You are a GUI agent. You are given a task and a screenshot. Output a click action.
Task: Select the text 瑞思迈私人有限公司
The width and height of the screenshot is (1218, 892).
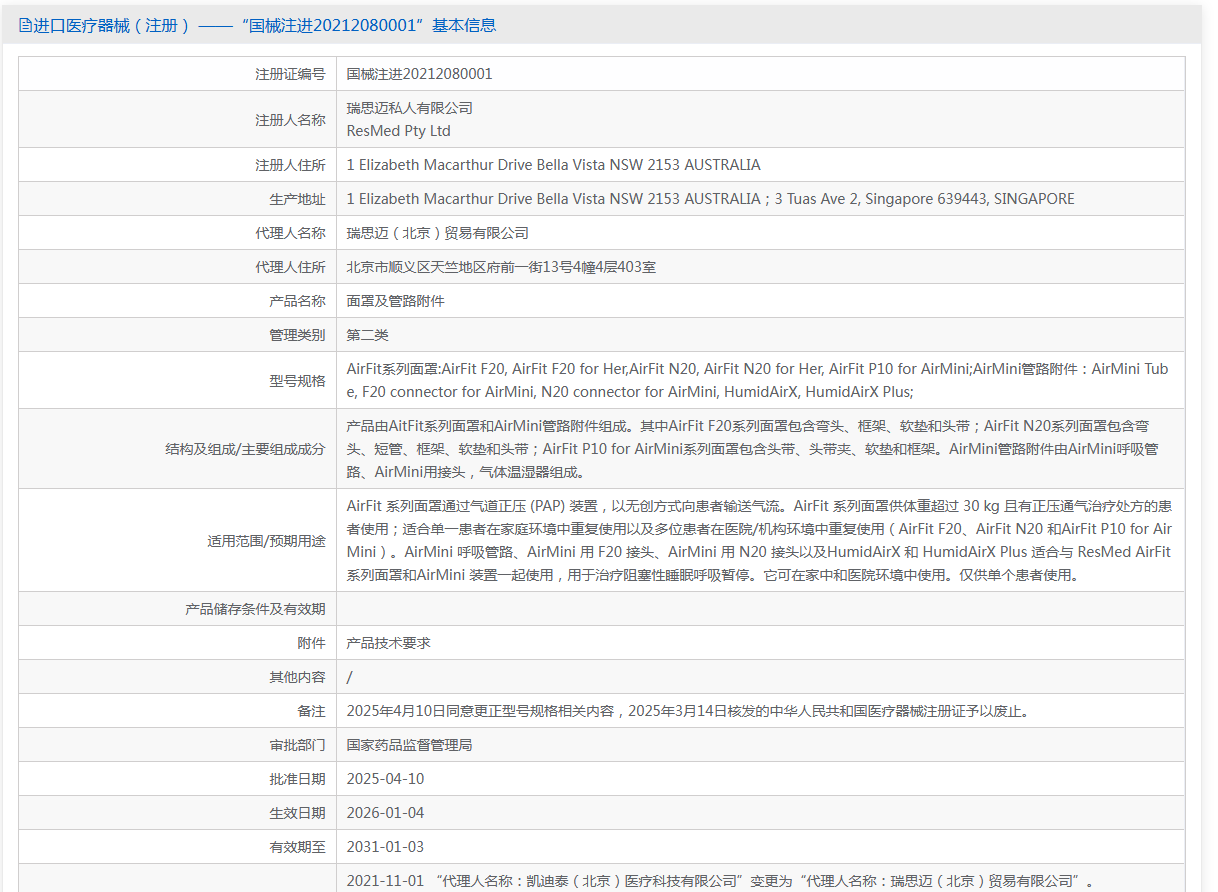pyautogui.click(x=410, y=108)
